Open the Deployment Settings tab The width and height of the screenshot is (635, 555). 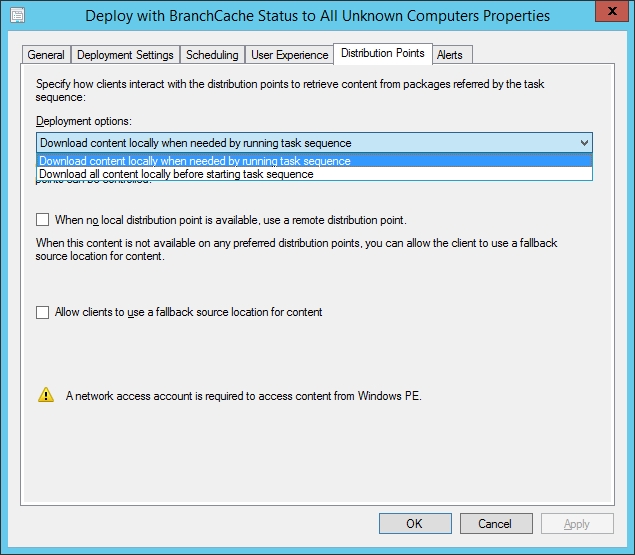pyautogui.click(x=125, y=55)
